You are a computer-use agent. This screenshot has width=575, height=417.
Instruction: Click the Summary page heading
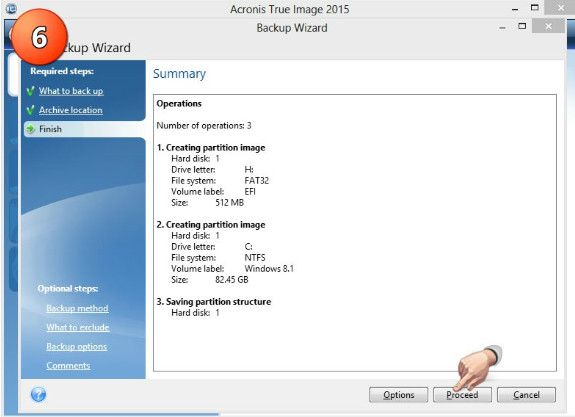179,74
